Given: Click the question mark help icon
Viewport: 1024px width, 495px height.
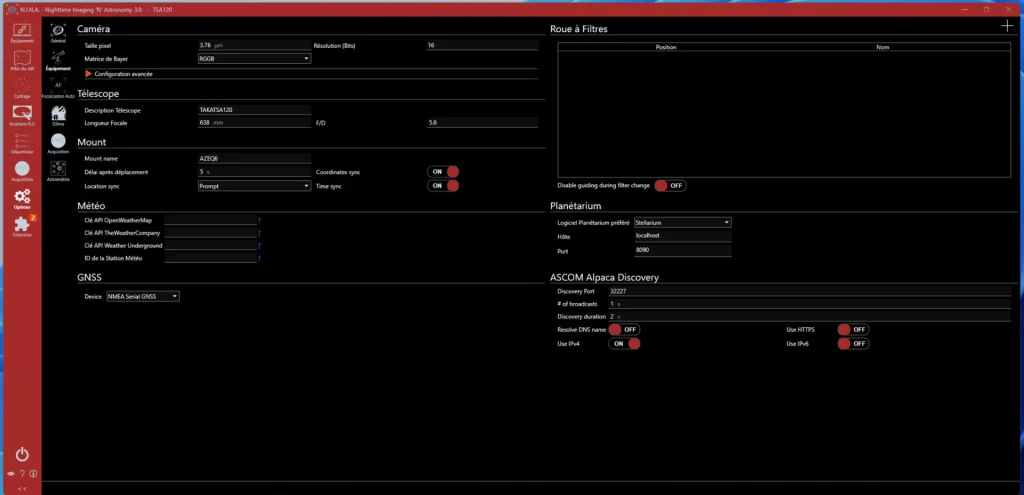Looking at the screenshot, I should pos(22,473).
